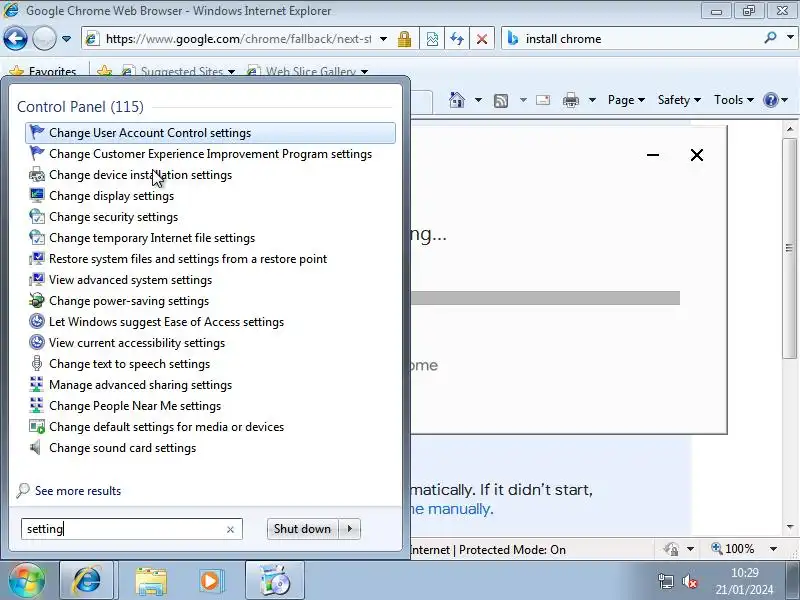Click the search magnifier icon
This screenshot has height=600, width=800.
tap(770, 38)
